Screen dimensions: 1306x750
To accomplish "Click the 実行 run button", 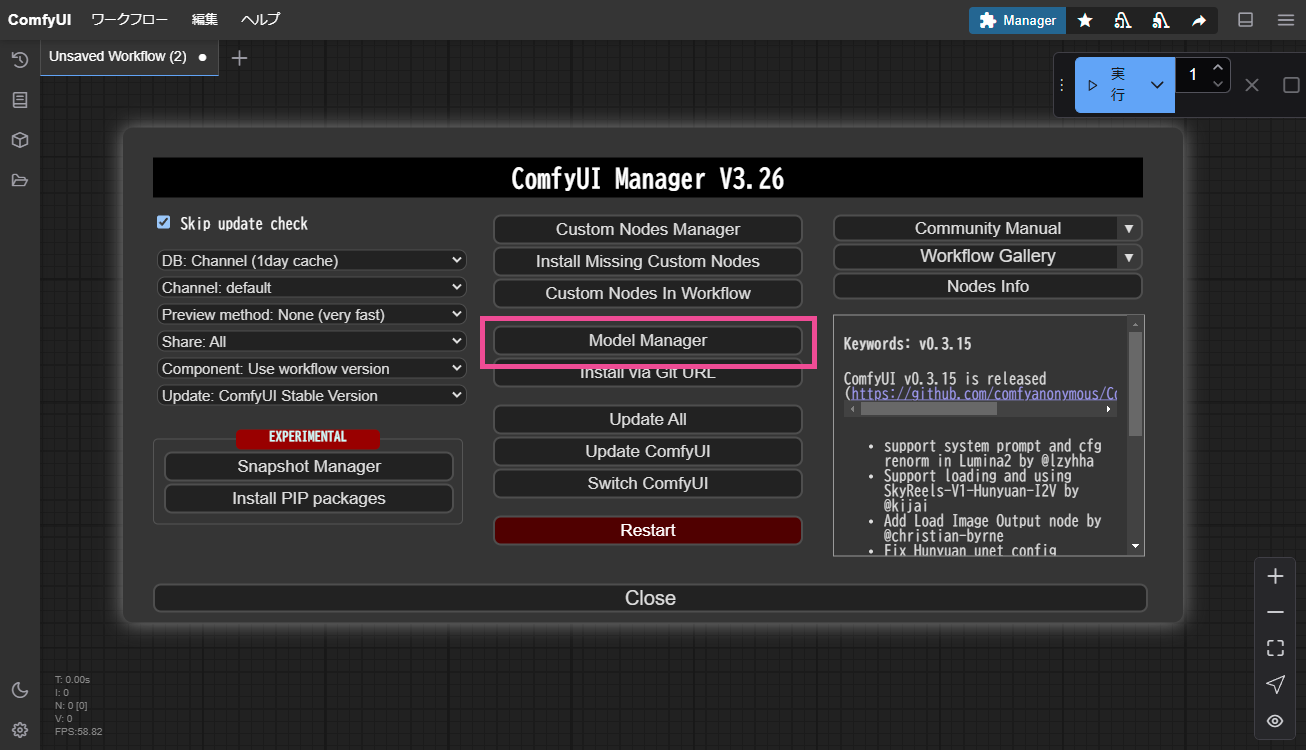I will (x=1108, y=85).
